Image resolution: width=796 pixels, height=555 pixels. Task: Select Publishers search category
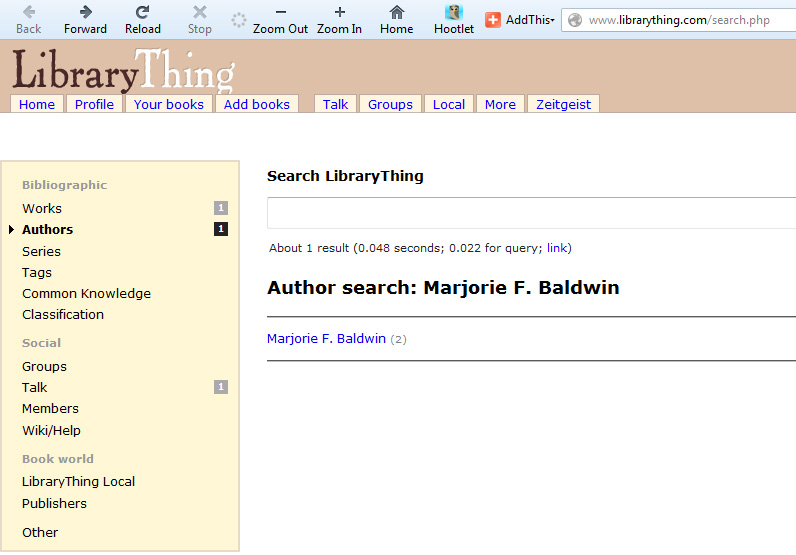(54, 503)
